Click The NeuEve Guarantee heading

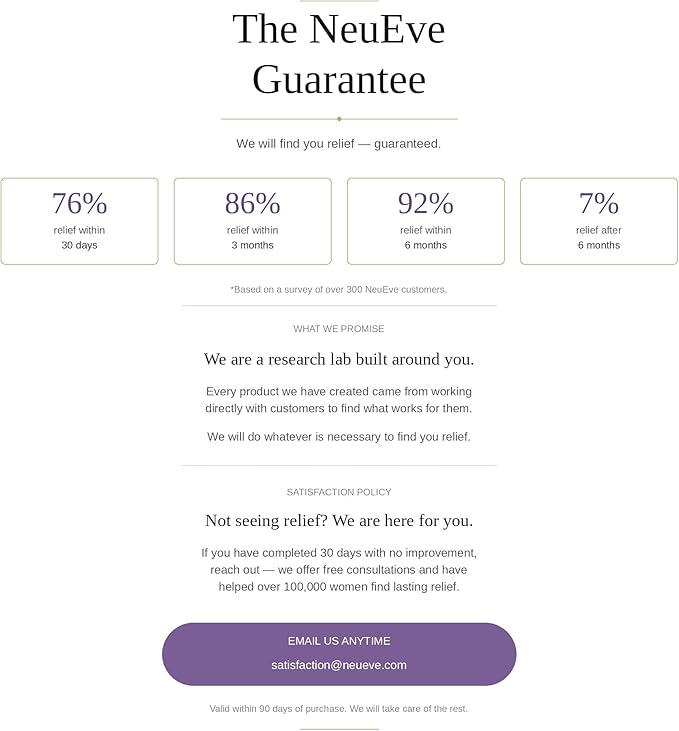339,54
